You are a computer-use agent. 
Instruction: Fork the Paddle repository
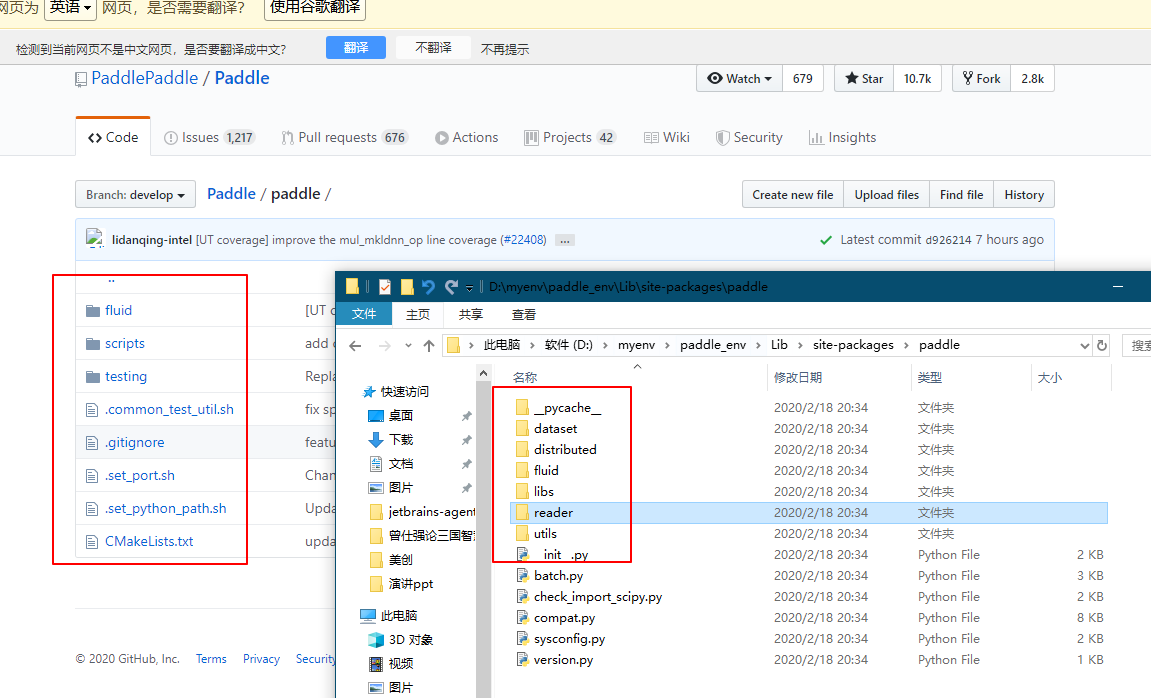(x=981, y=79)
